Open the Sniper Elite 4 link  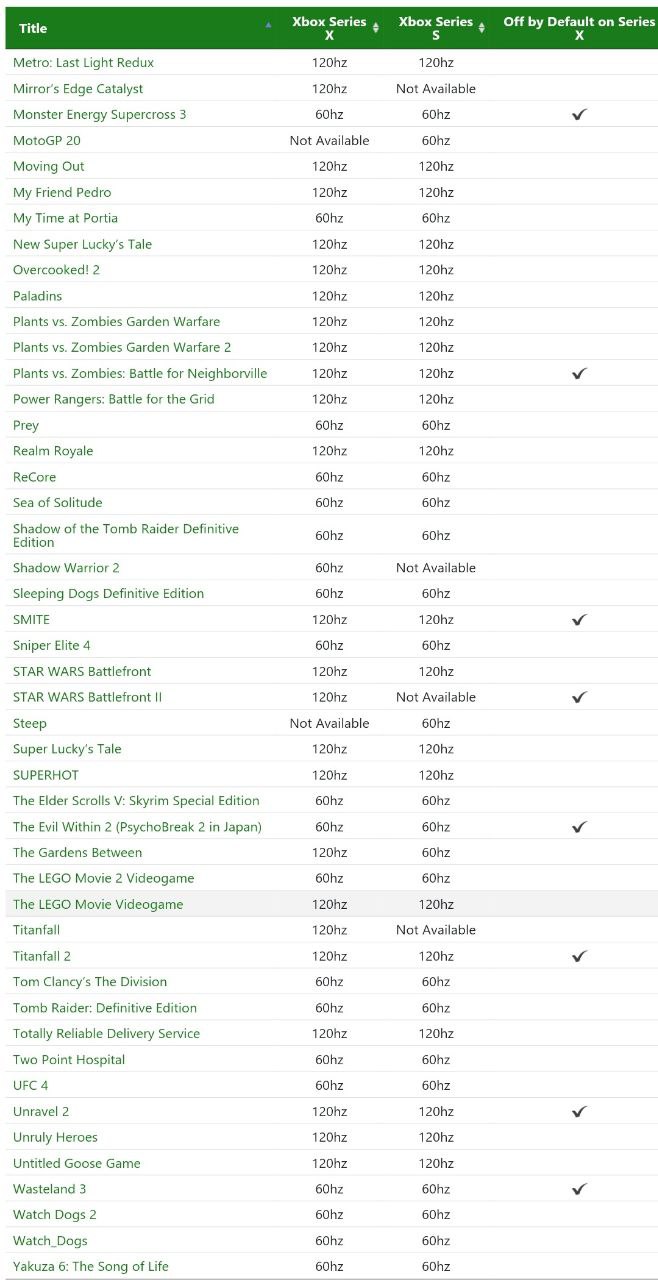[52, 645]
